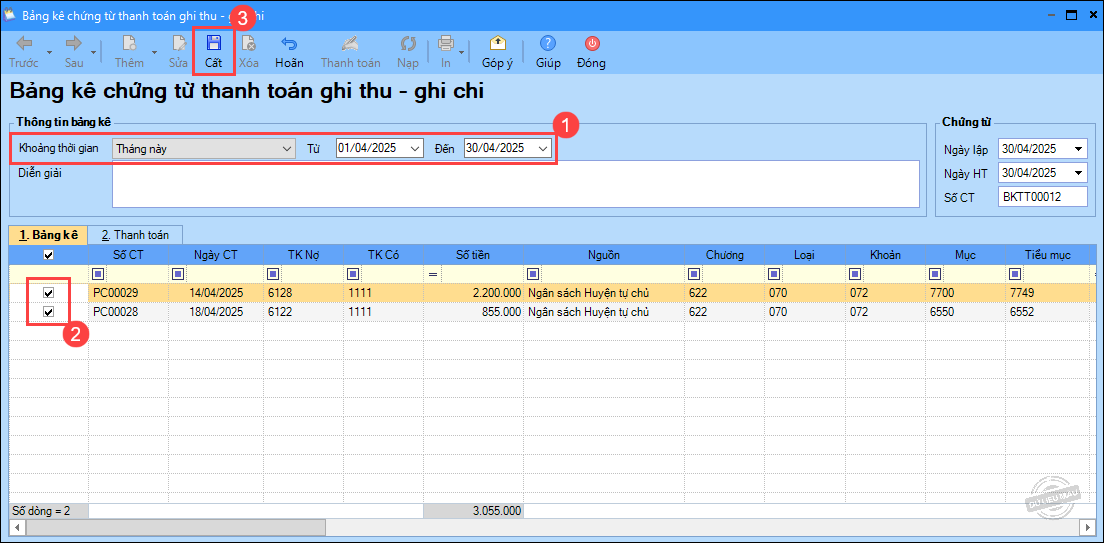Image resolution: width=1104 pixels, height=543 pixels.
Task: Click the filter icon under Số CT column
Action: [98, 273]
